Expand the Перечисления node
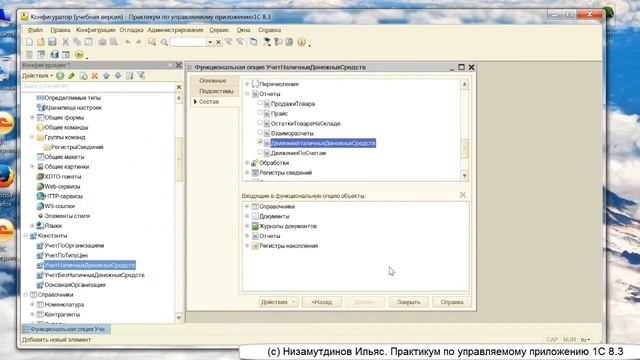Image resolution: width=640 pixels, height=360 pixels. coord(247,84)
